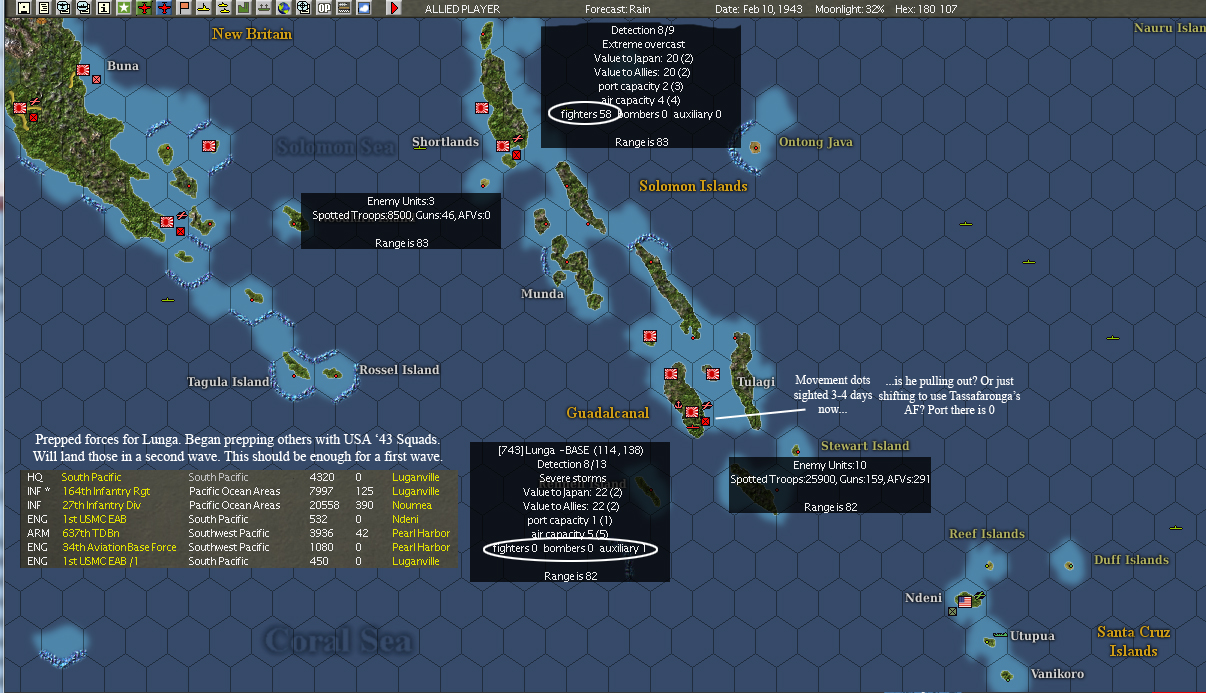Click the green factory toolbar icon

point(243,8)
